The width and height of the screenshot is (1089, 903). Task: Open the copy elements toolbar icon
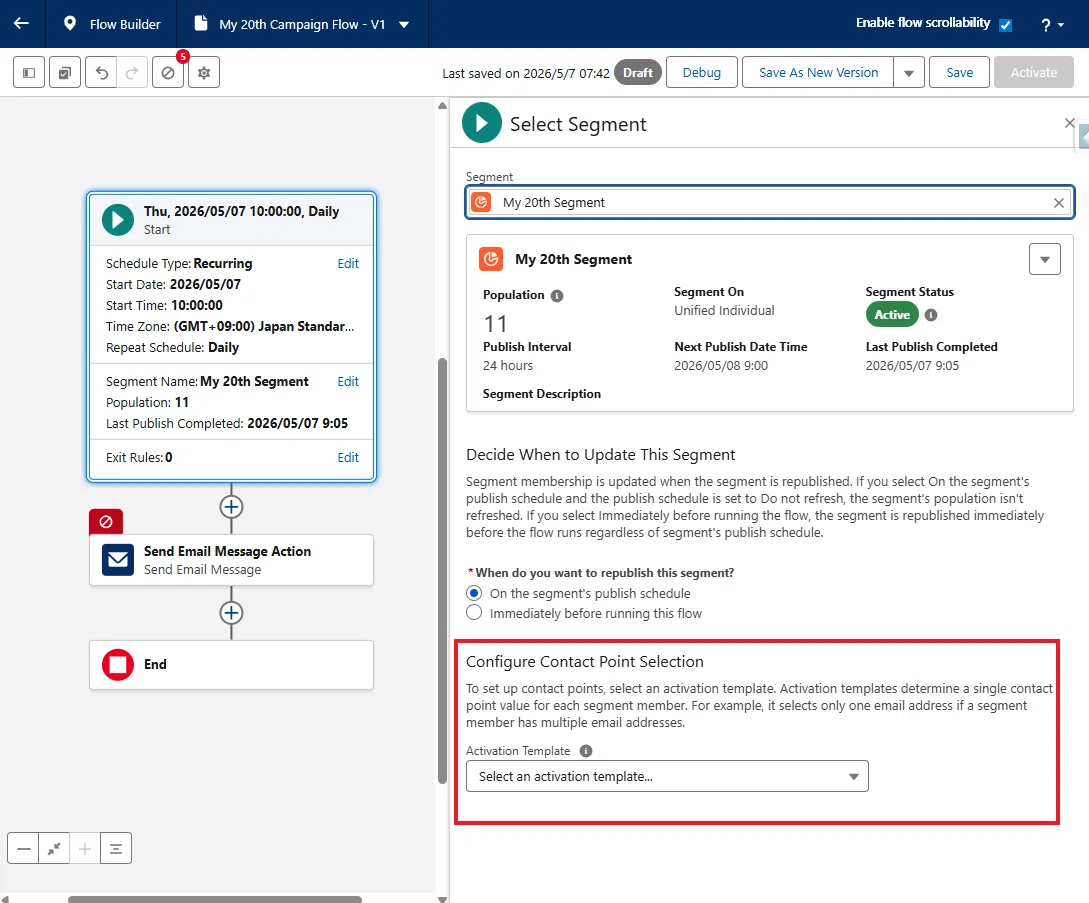[65, 72]
